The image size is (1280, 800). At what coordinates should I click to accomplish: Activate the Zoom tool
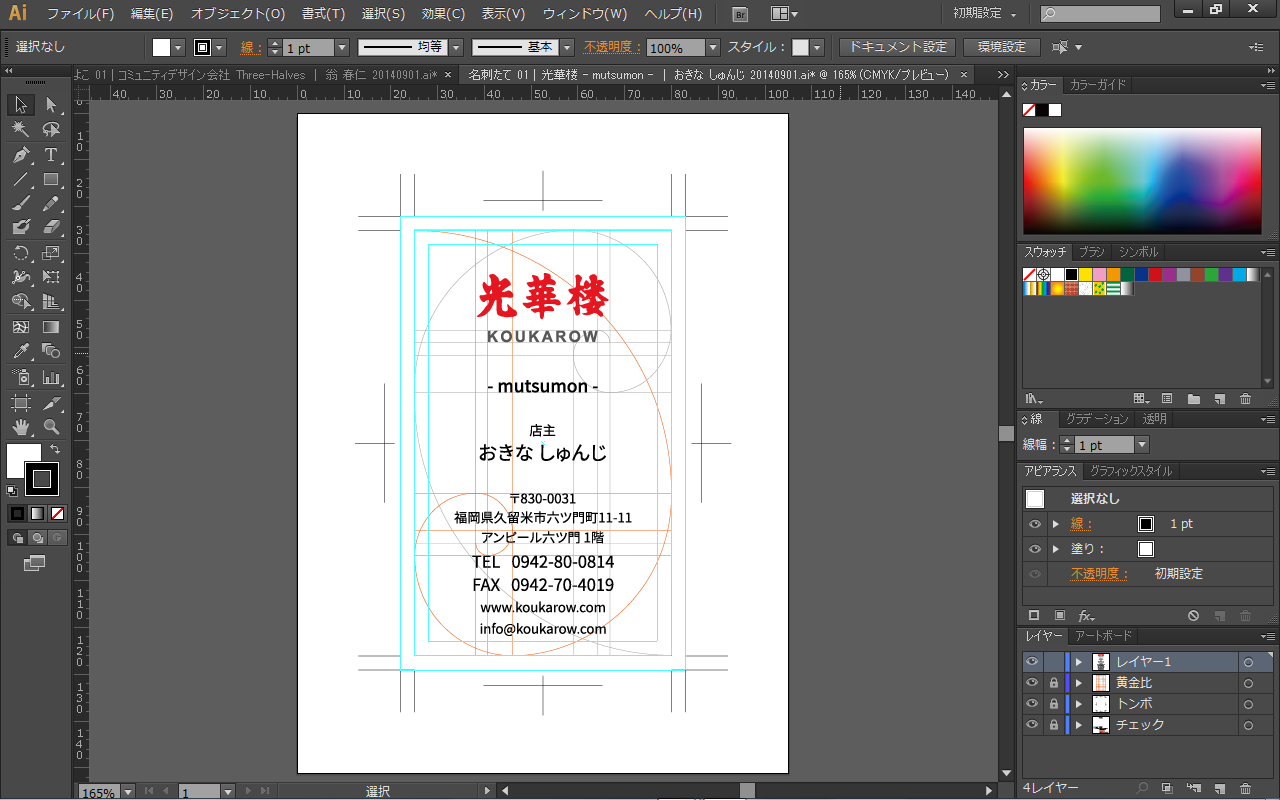[x=51, y=427]
